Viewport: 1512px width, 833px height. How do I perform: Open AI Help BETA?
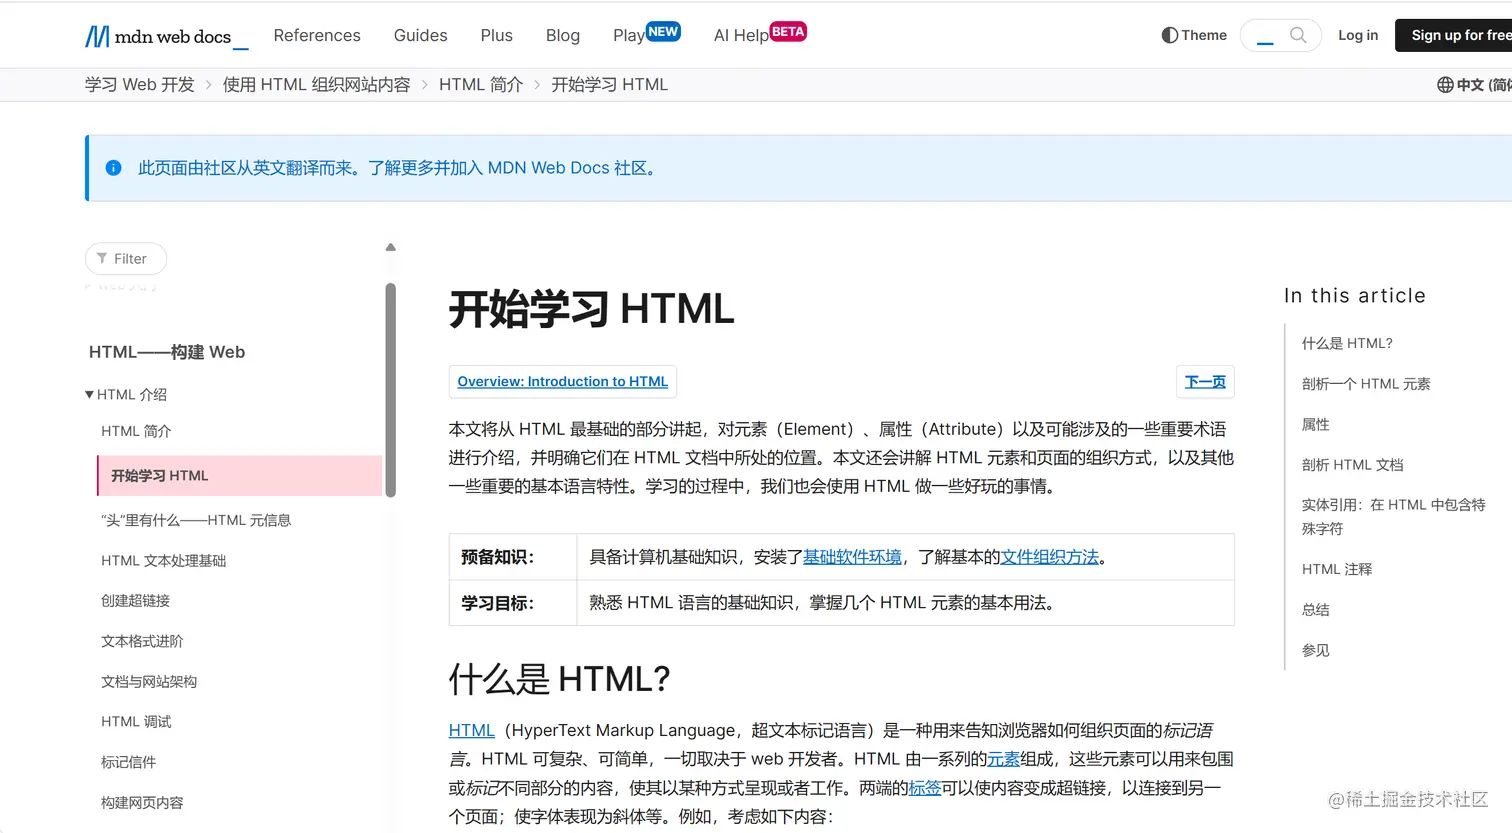coord(760,34)
